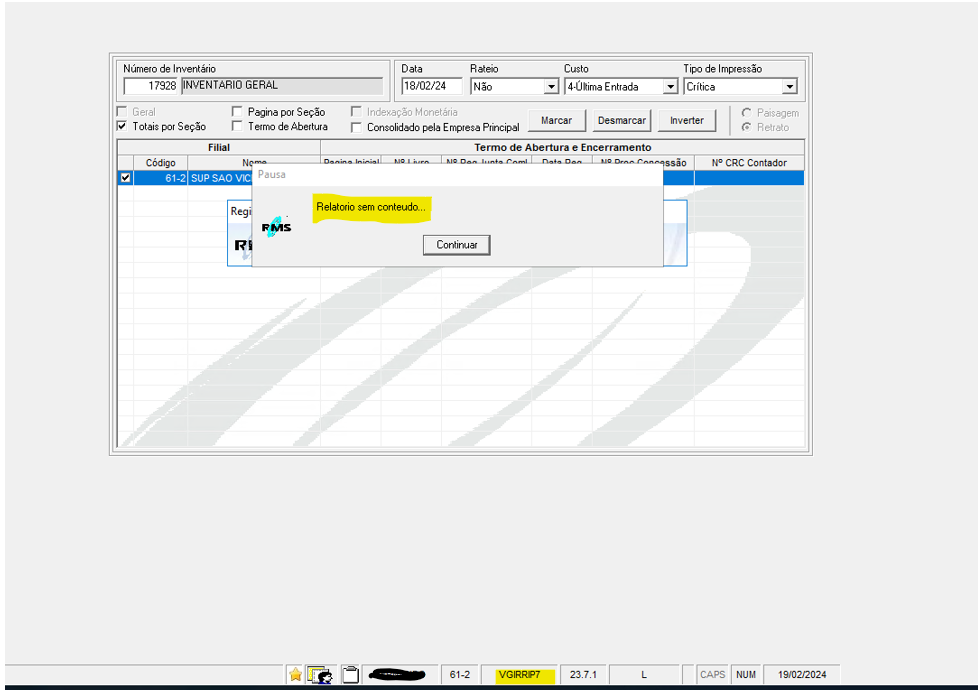Image resolution: width=978 pixels, height=690 pixels.
Task: Click the Desmarcar button
Action: click(x=622, y=121)
